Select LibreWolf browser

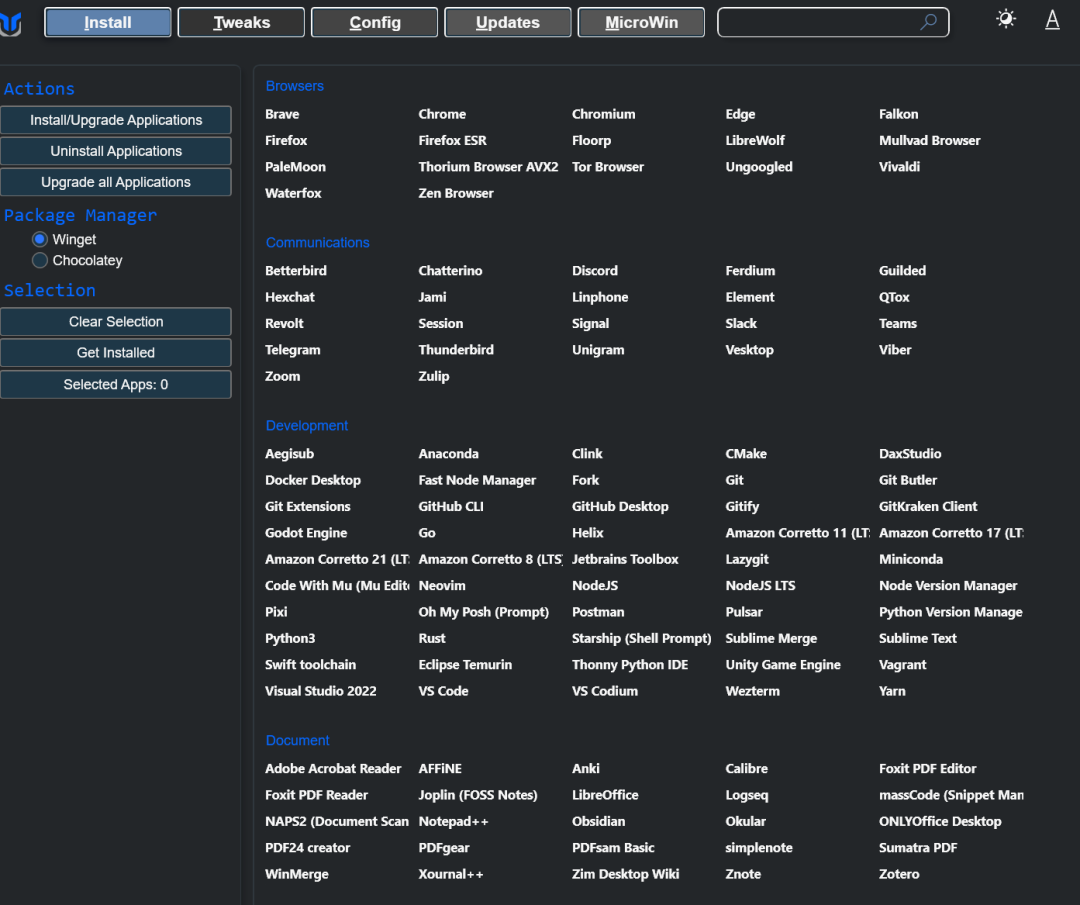point(755,141)
